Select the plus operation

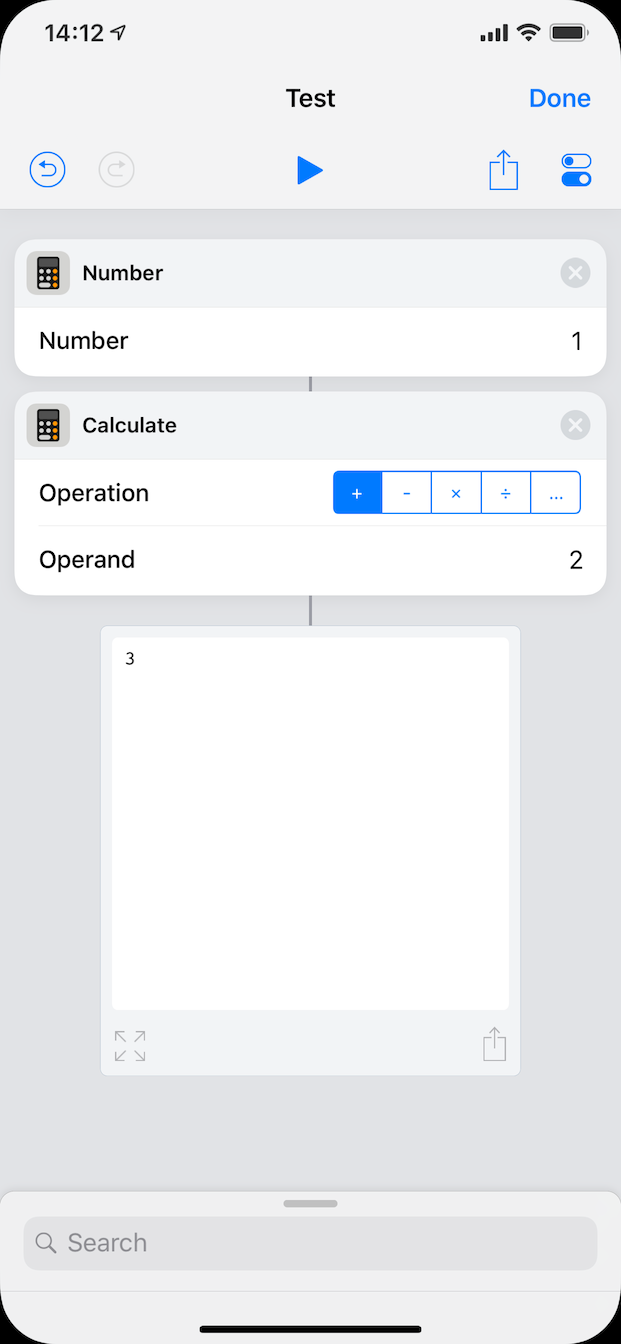click(x=357, y=493)
